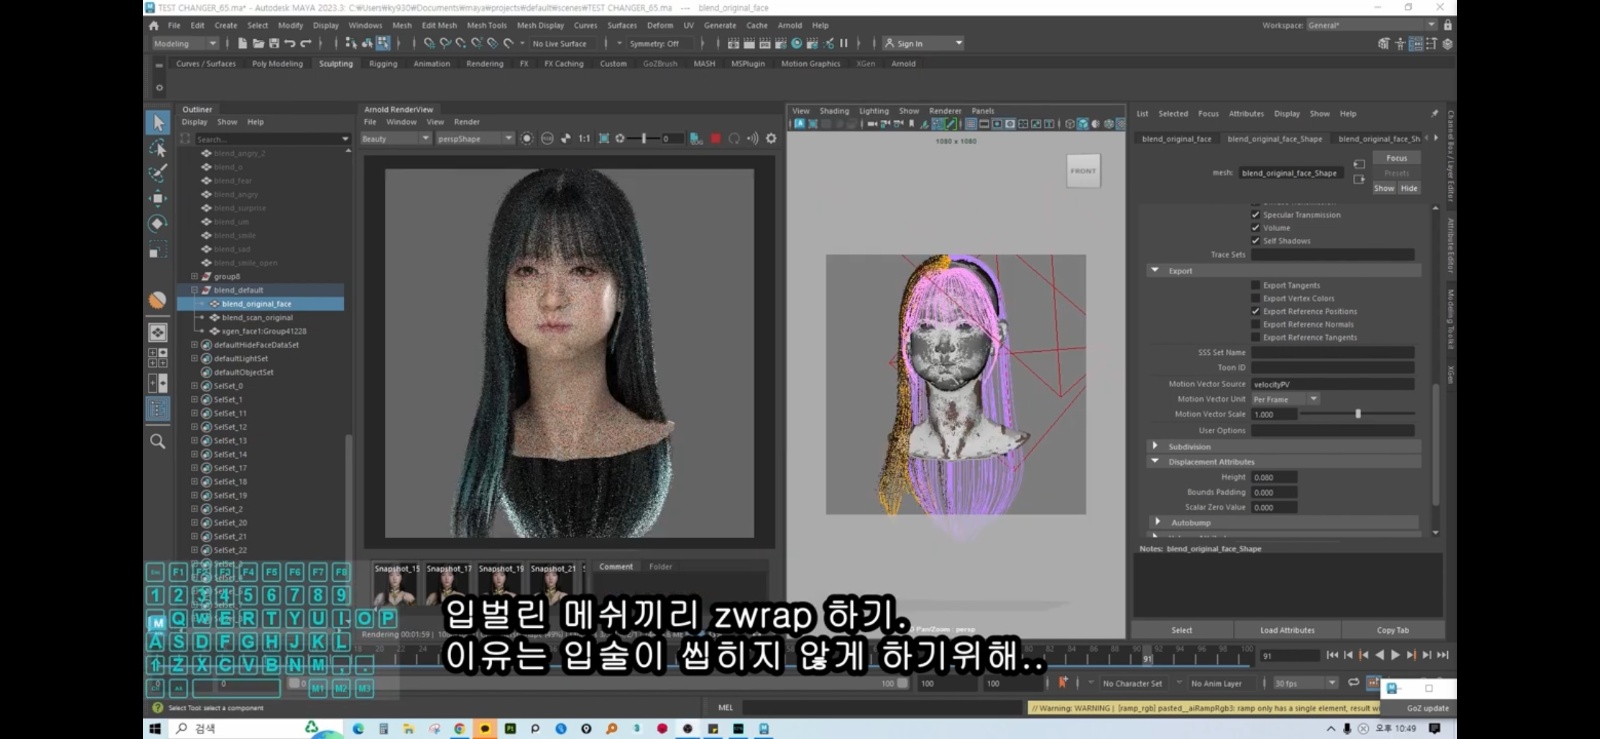Enable the Export Vertex Colors checkbox

tap(1255, 298)
